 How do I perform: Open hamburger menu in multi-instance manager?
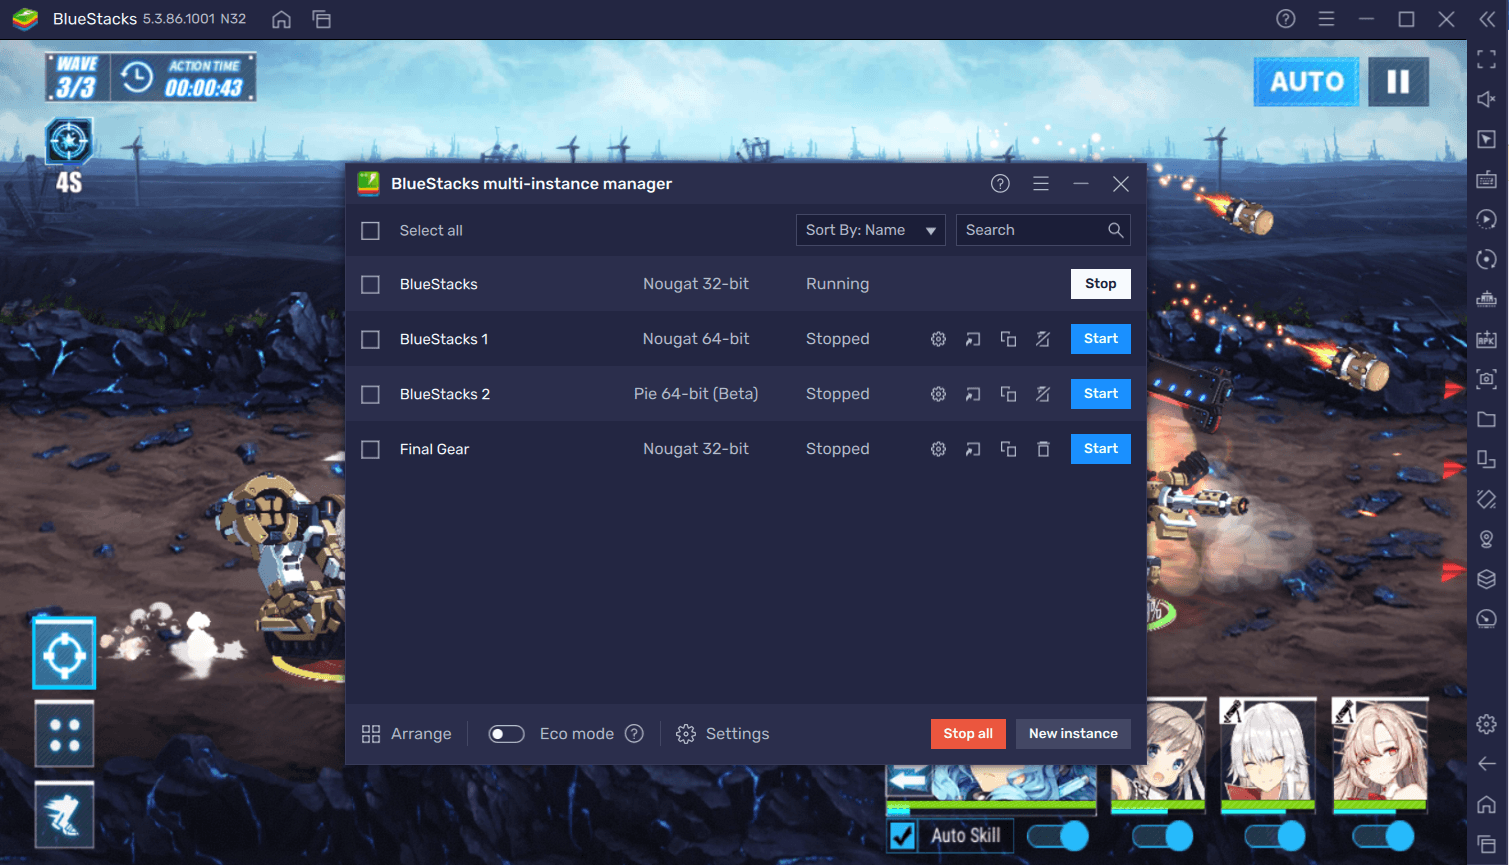(1041, 184)
